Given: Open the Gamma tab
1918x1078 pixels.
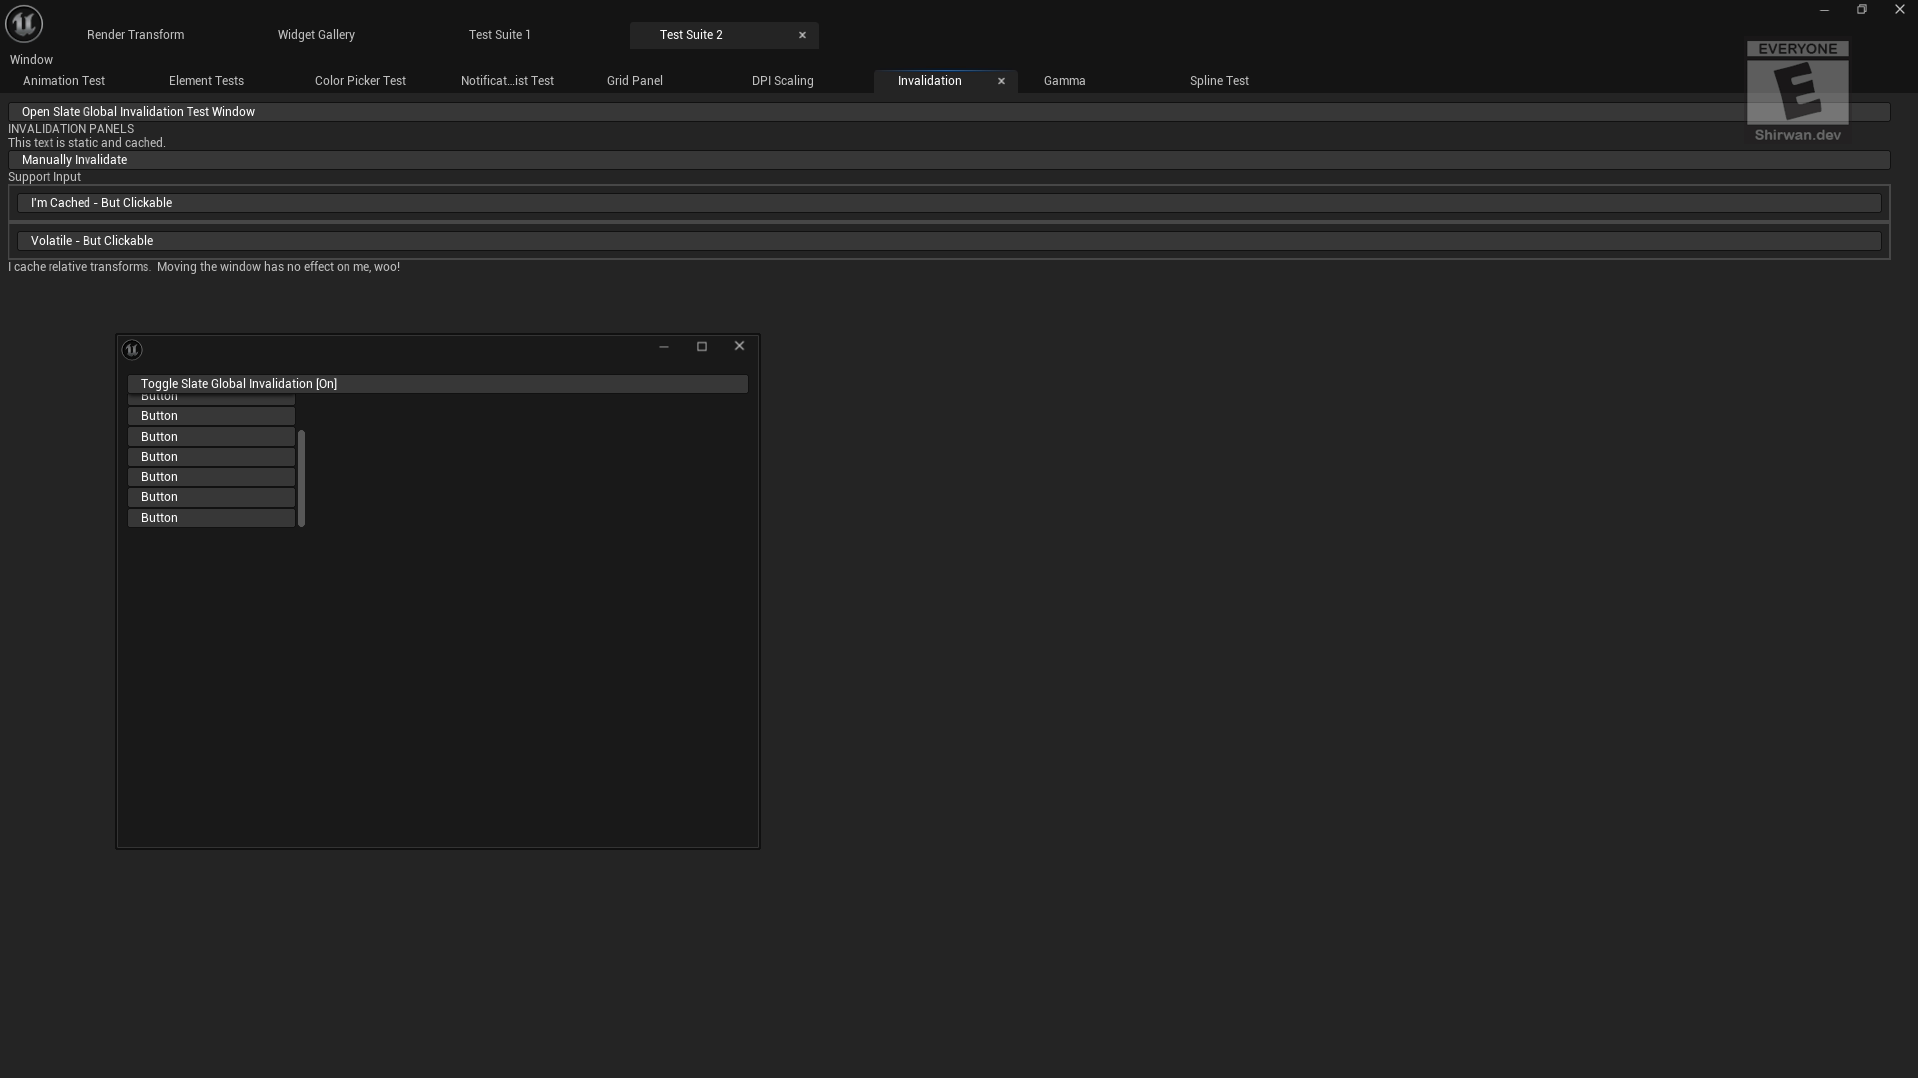Looking at the screenshot, I should (1064, 81).
